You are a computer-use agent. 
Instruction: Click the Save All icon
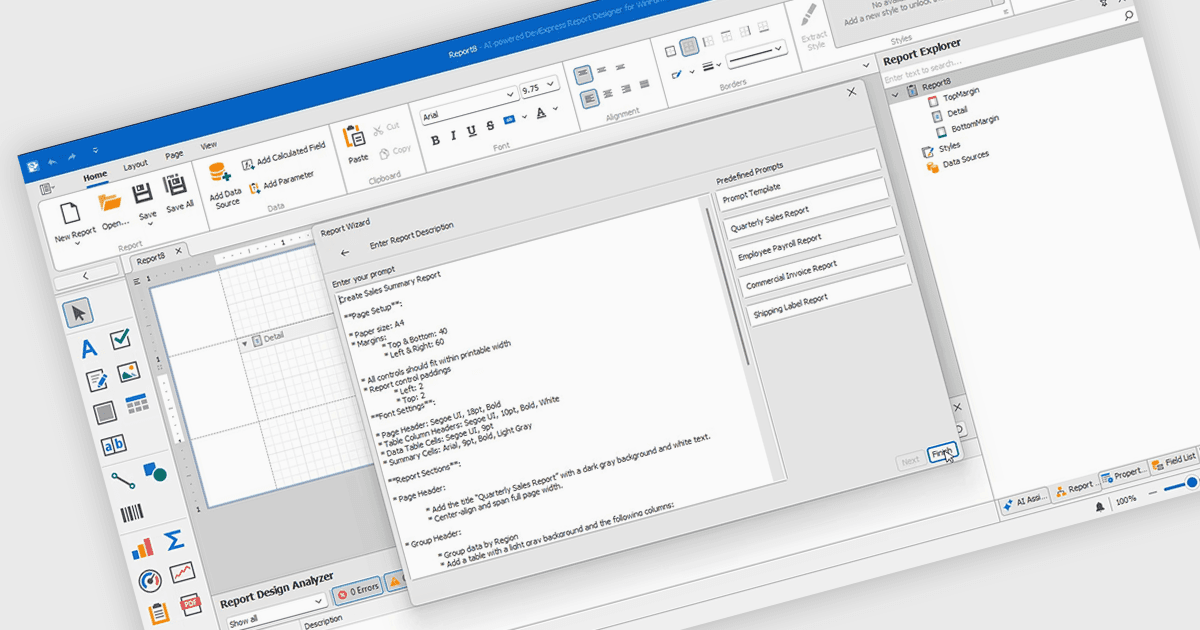(x=174, y=184)
